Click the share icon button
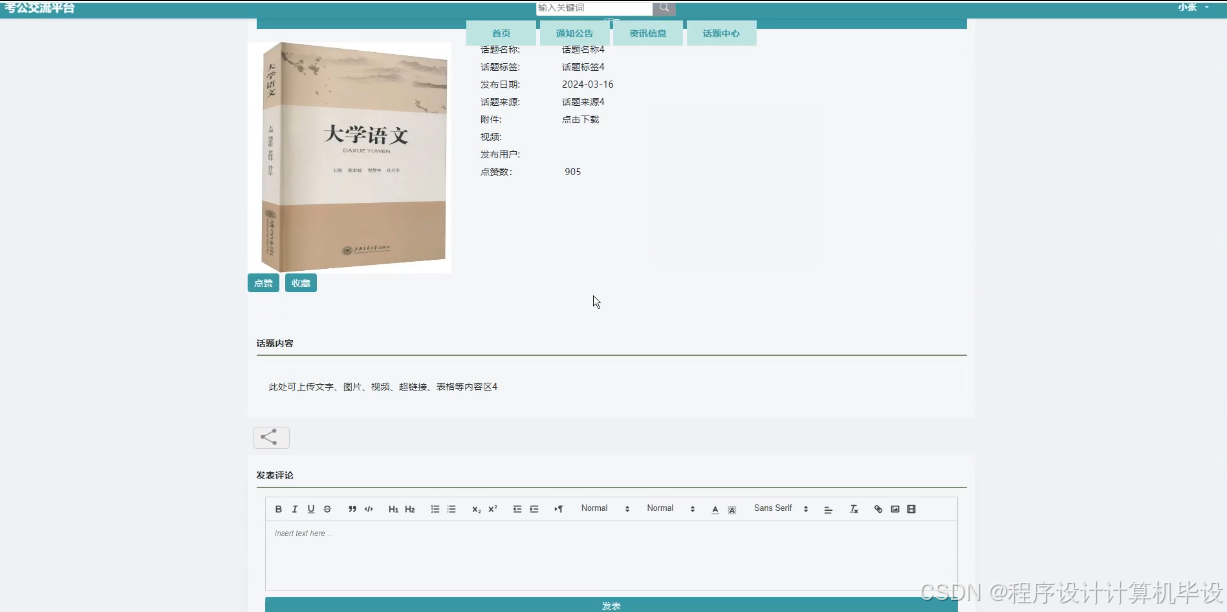1227x612 pixels. [x=271, y=437]
